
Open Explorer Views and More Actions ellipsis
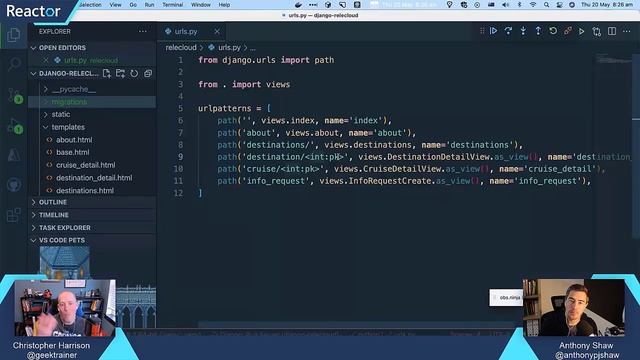[x=142, y=31]
